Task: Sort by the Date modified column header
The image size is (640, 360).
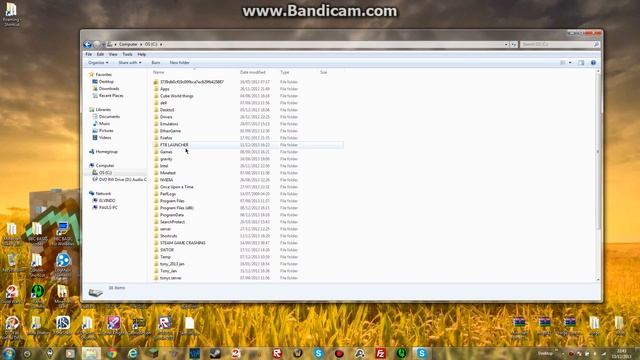Action: pyautogui.click(x=253, y=72)
